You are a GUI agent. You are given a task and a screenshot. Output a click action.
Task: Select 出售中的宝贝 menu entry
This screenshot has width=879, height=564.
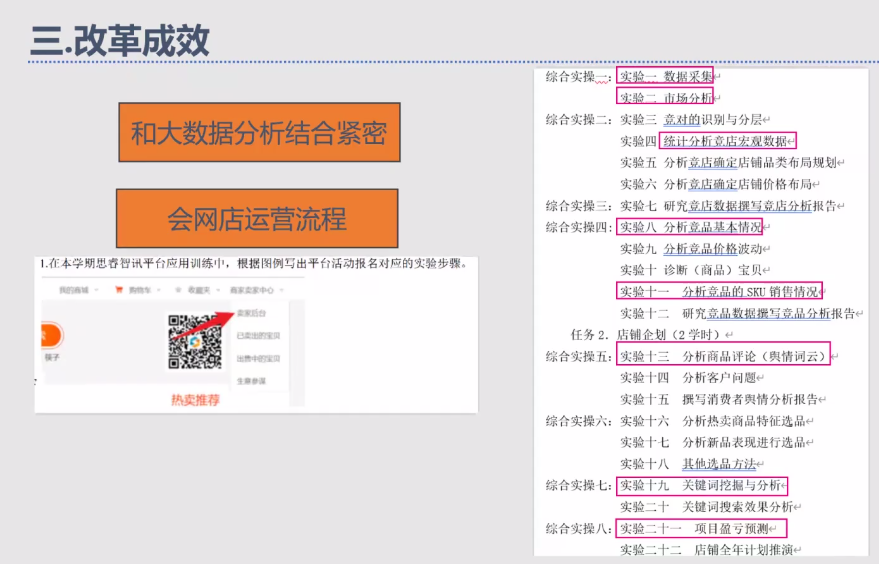(x=258, y=358)
